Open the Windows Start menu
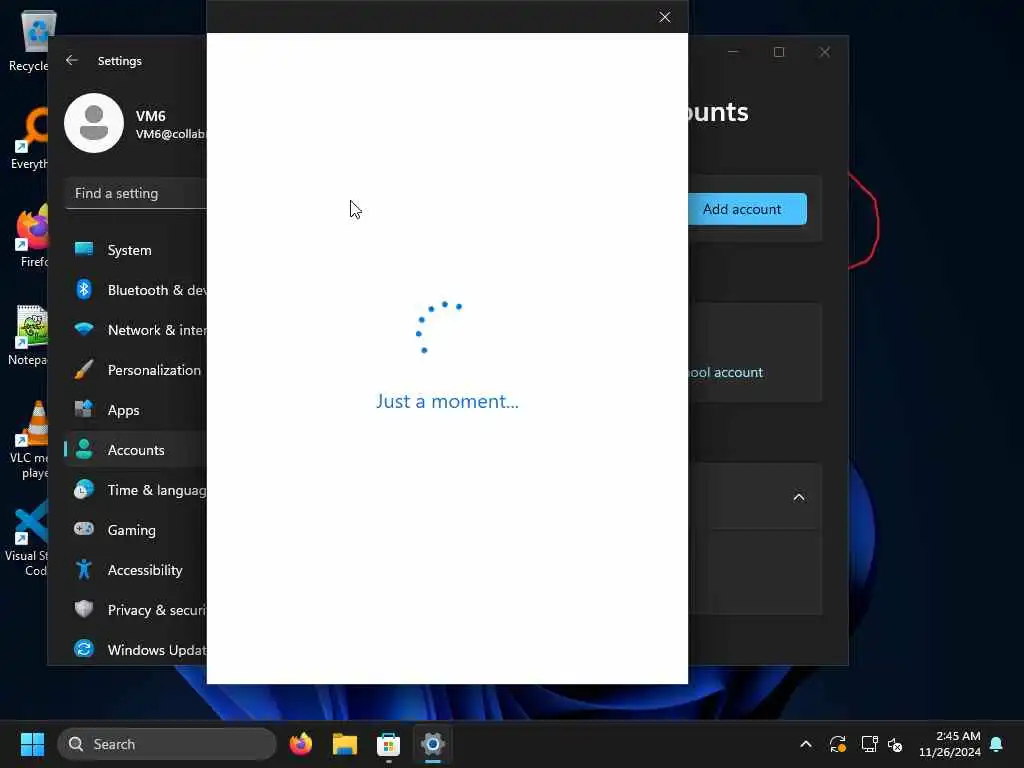Image resolution: width=1024 pixels, height=768 pixels. tap(33, 744)
